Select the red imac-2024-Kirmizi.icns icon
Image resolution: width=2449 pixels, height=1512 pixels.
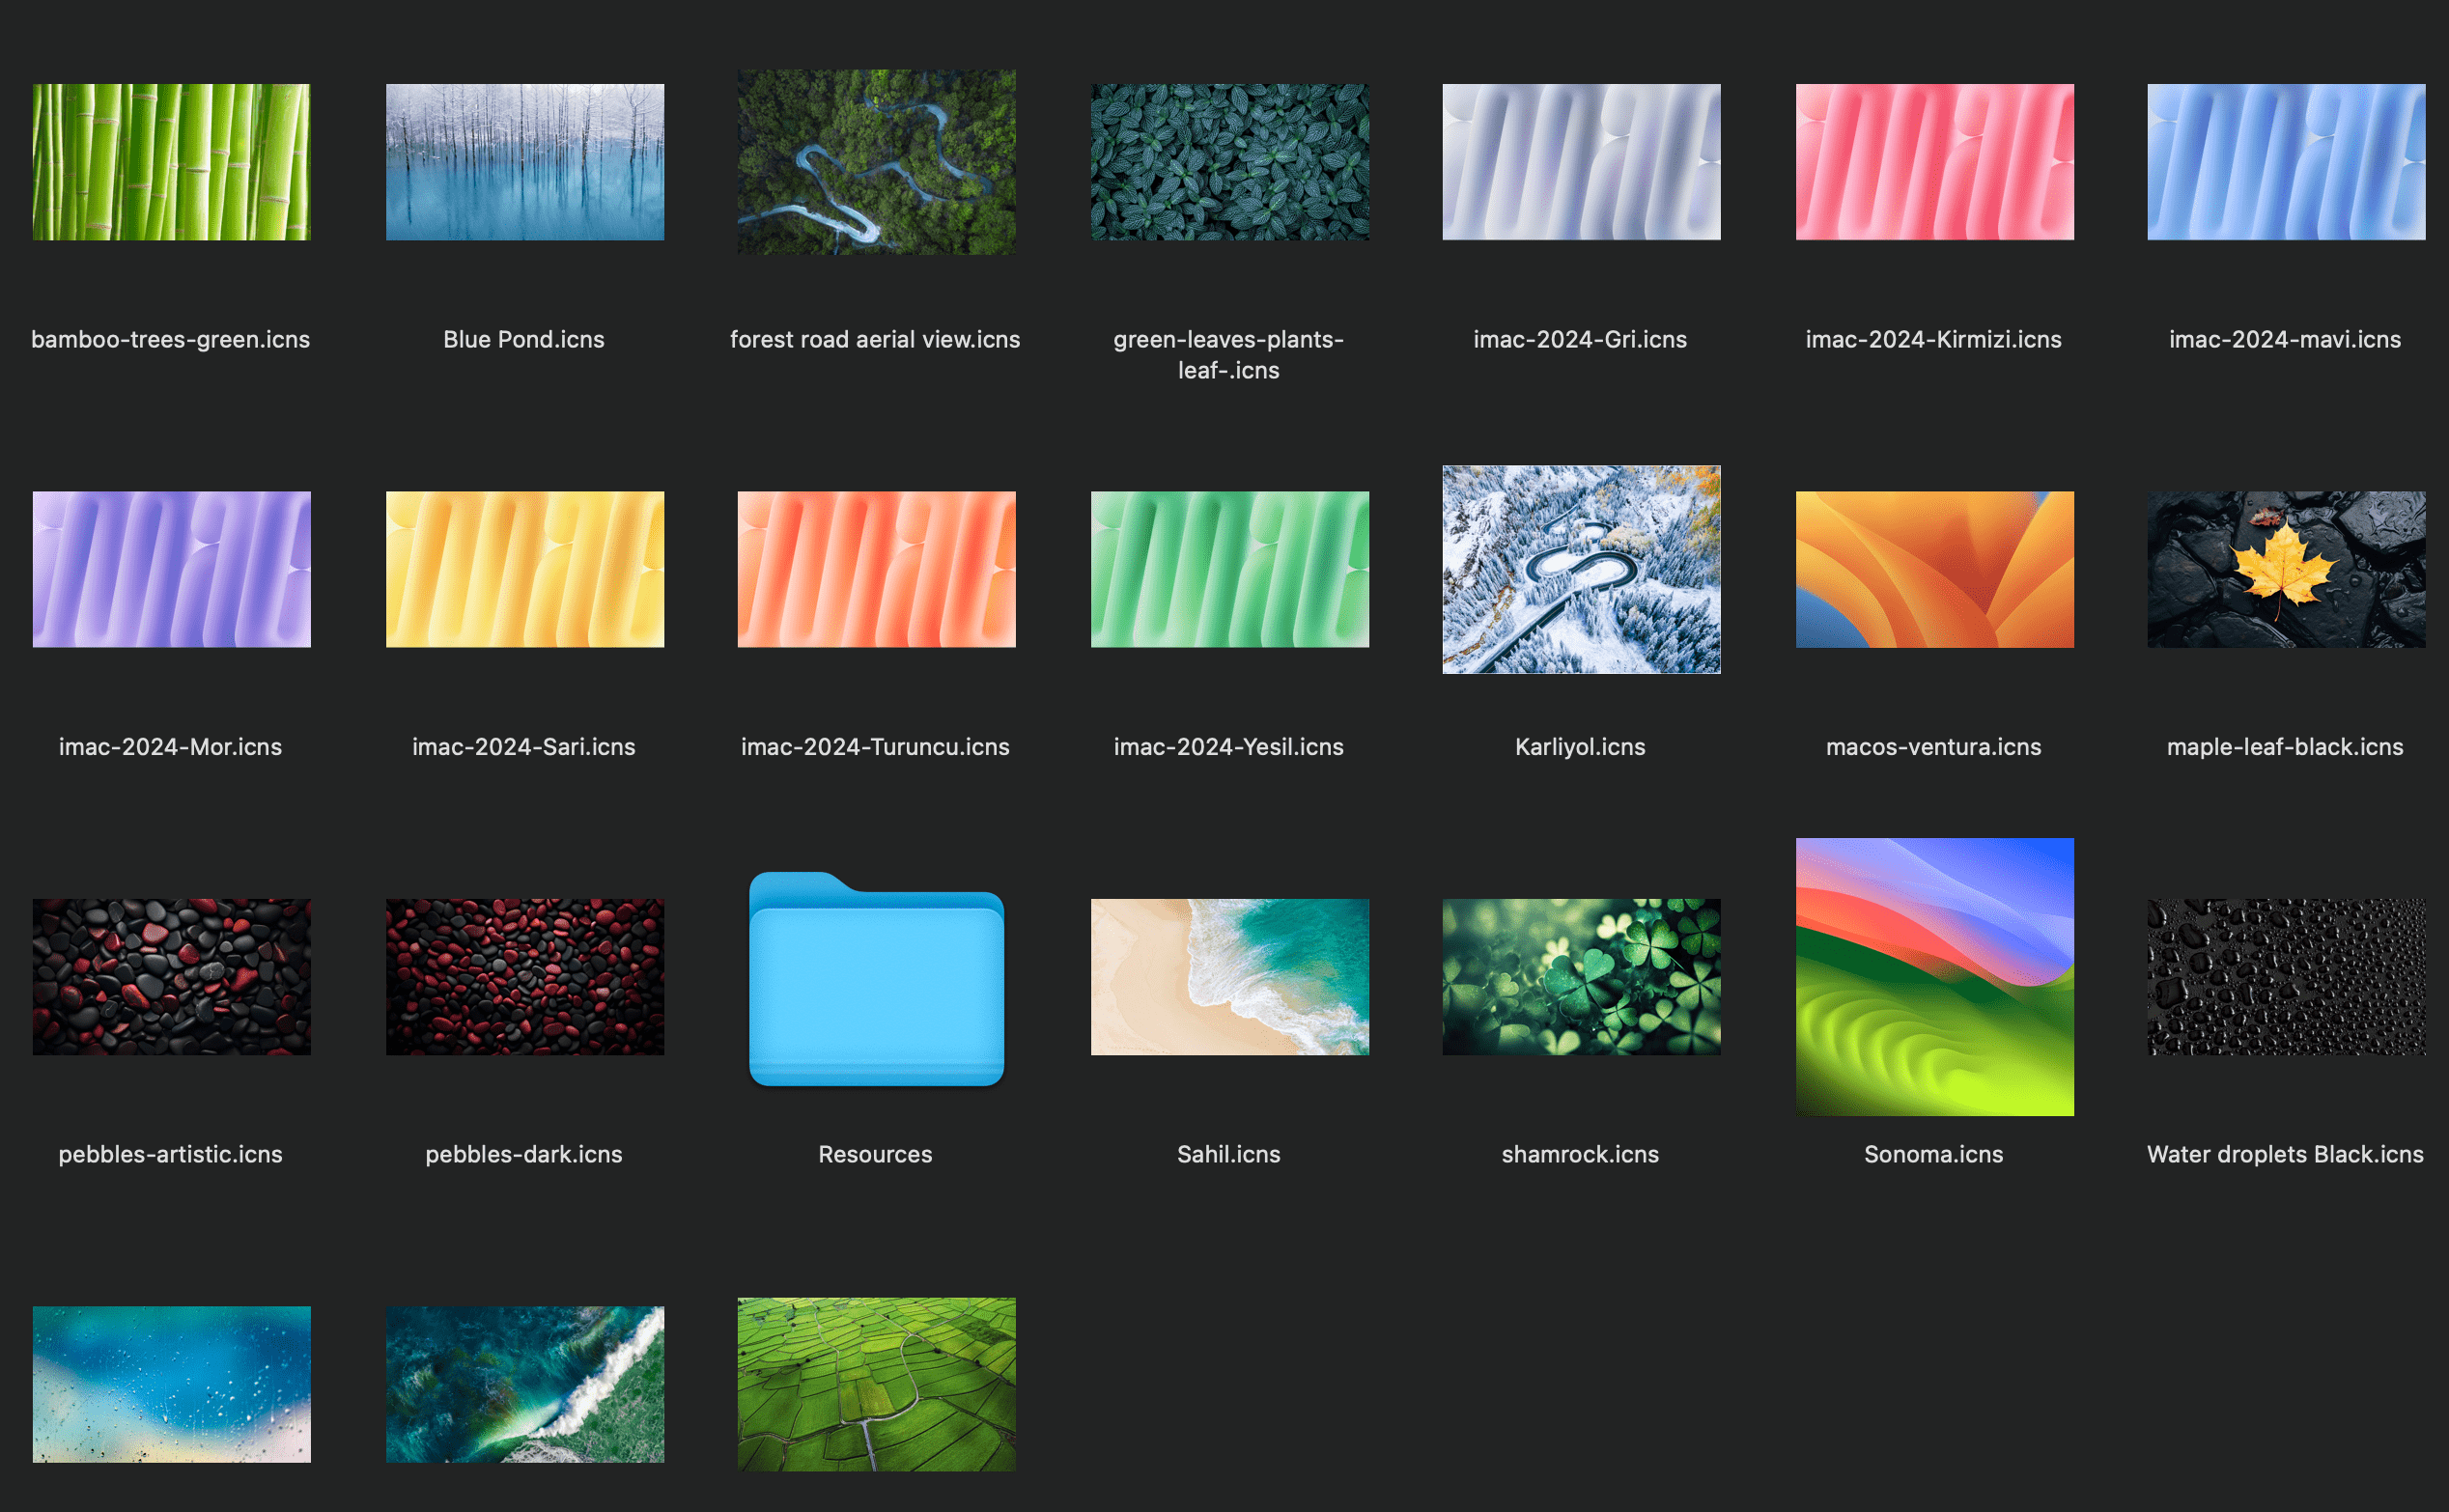point(1934,162)
